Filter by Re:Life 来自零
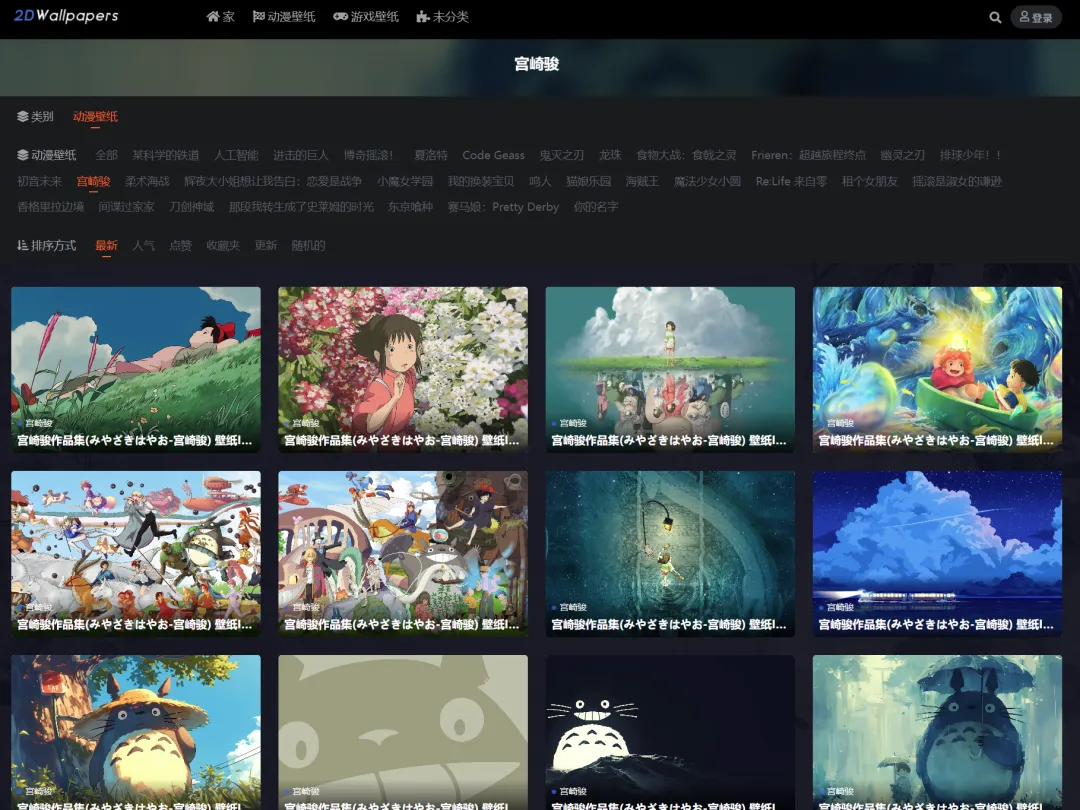The image size is (1080, 810). pos(791,181)
